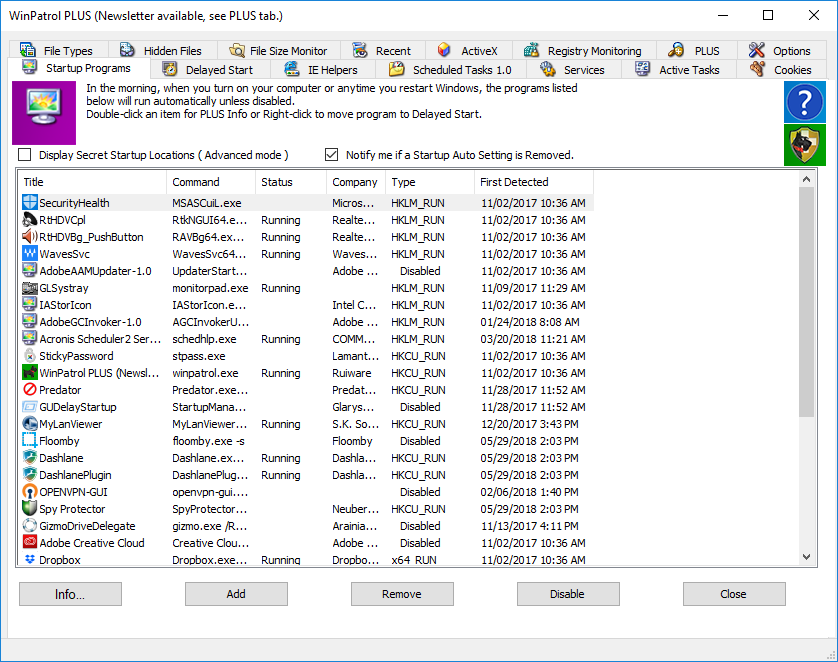Screen dimensions: 838x662
Task: Click the GizmoDriveDelegate icon
Action: tap(30, 526)
